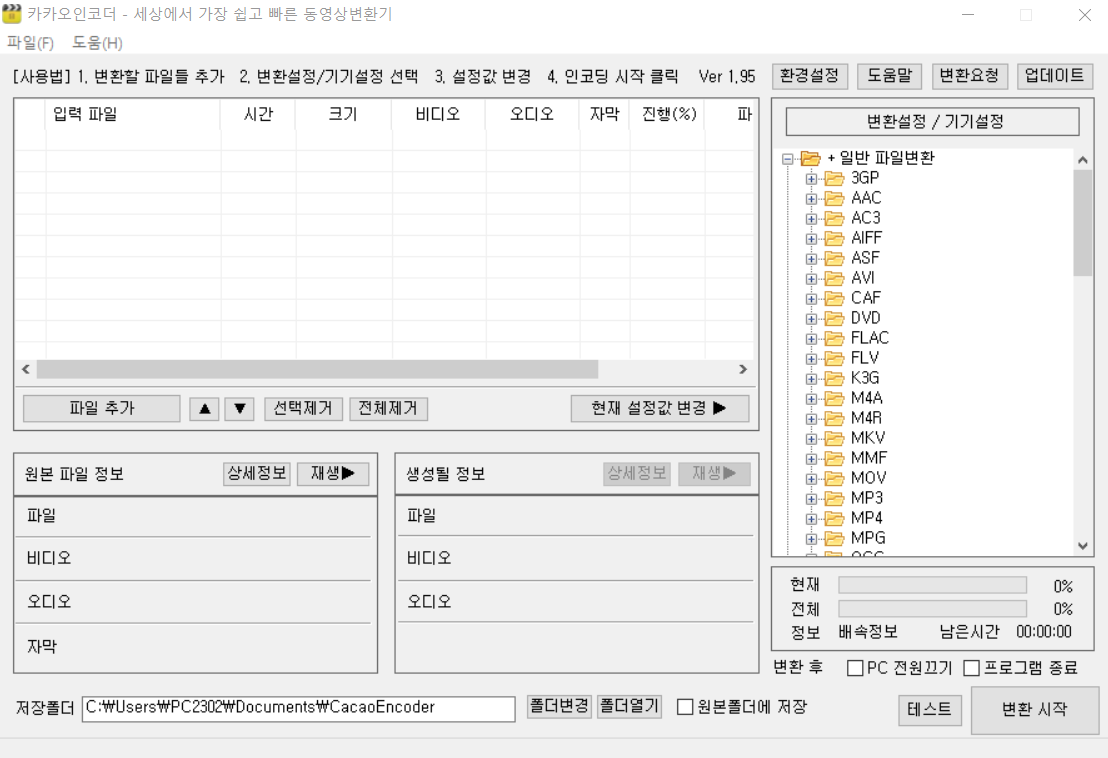Click the FLV folder icon
Viewport: 1108px width, 758px height.
coord(835,358)
